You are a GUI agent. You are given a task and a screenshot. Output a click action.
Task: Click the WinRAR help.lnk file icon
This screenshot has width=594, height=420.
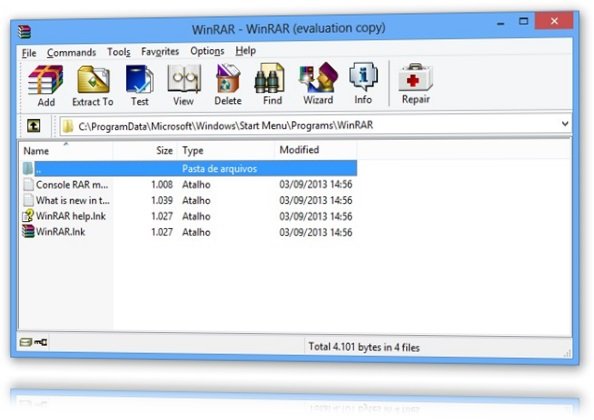click(x=28, y=216)
